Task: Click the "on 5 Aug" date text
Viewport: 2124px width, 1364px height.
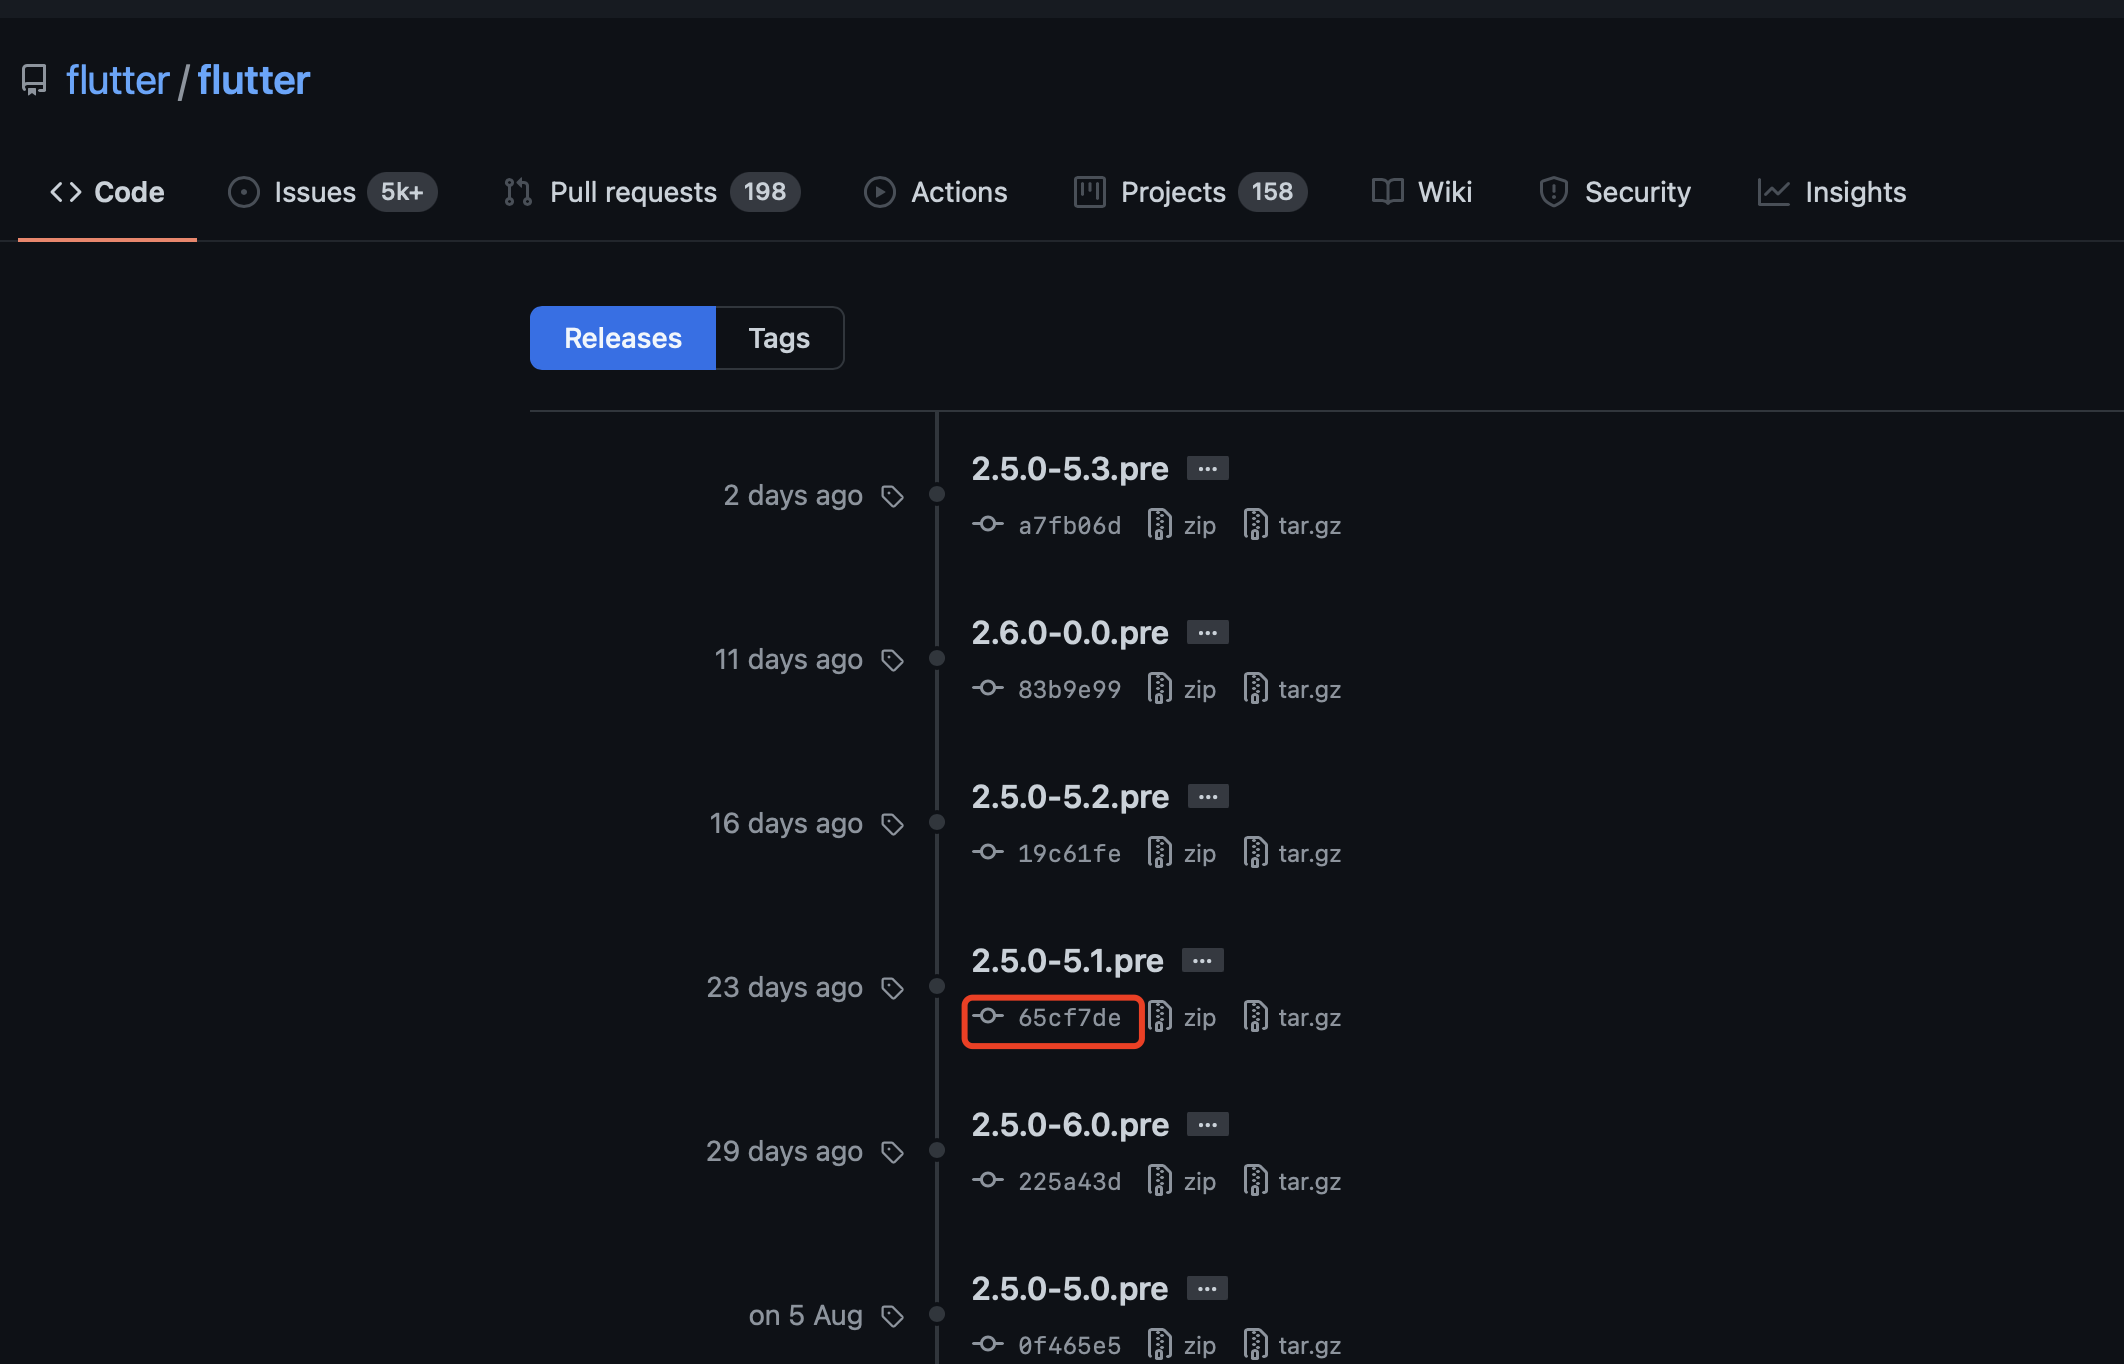Action: click(x=806, y=1315)
